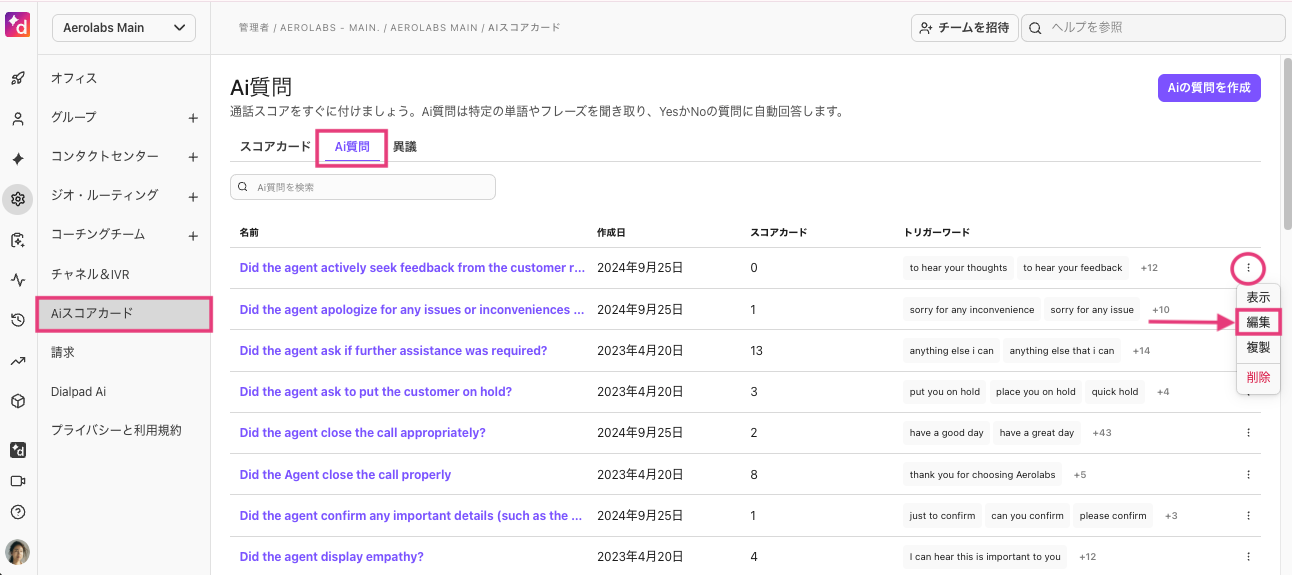Open the help question mark icon

tap(17, 512)
